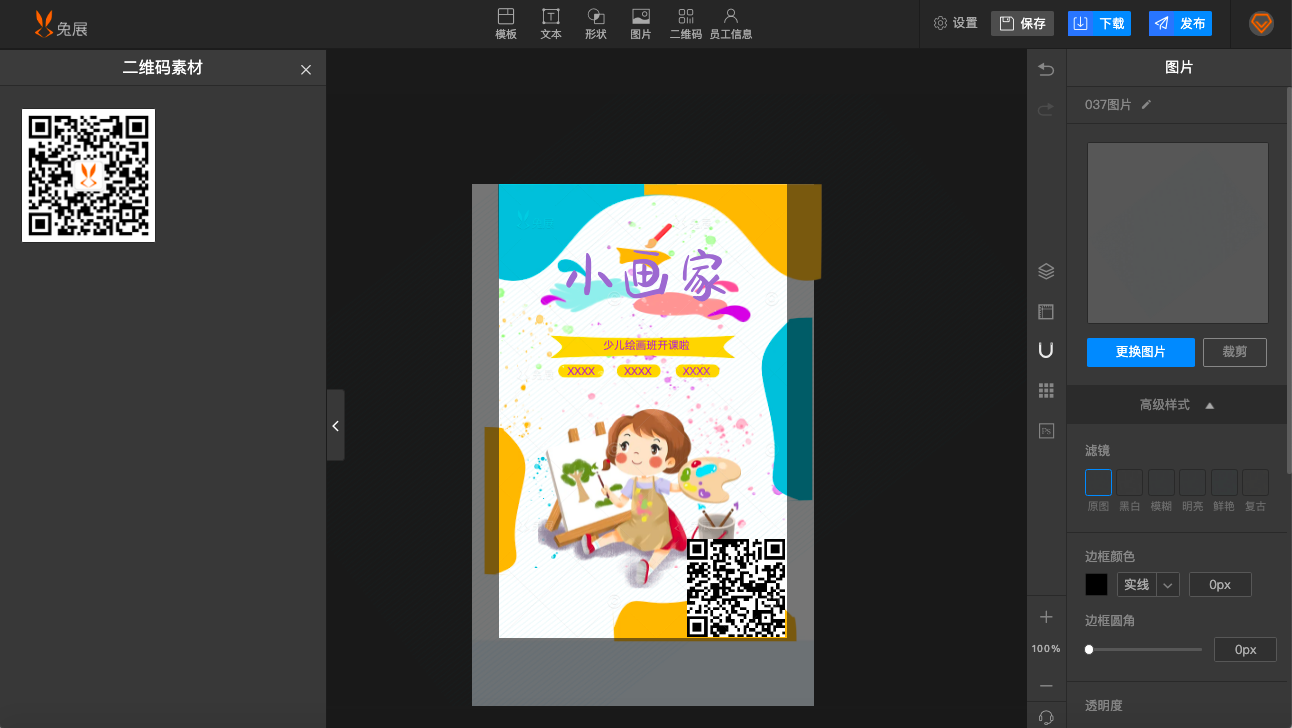
Task: Select the 复古 vintage filter
Action: (x=1255, y=483)
